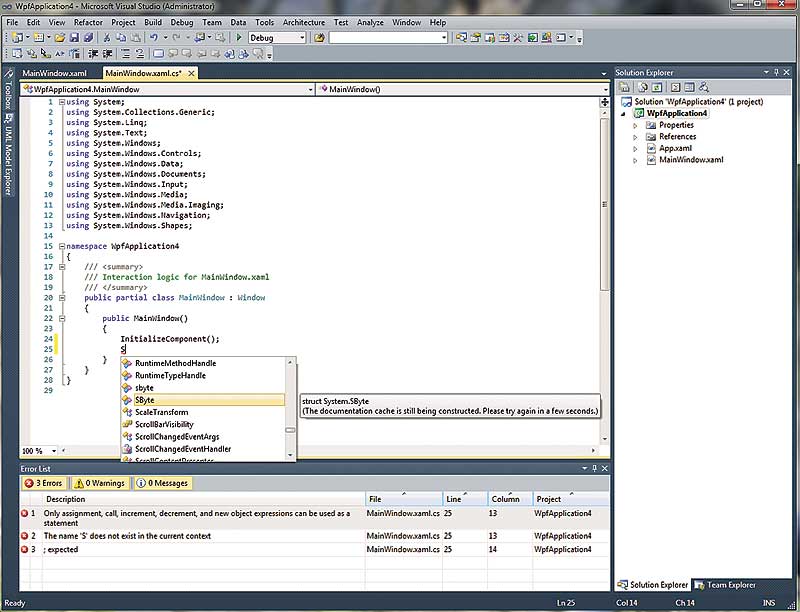
Task: Refresh the Solution Explorer tree
Action: coord(657,87)
